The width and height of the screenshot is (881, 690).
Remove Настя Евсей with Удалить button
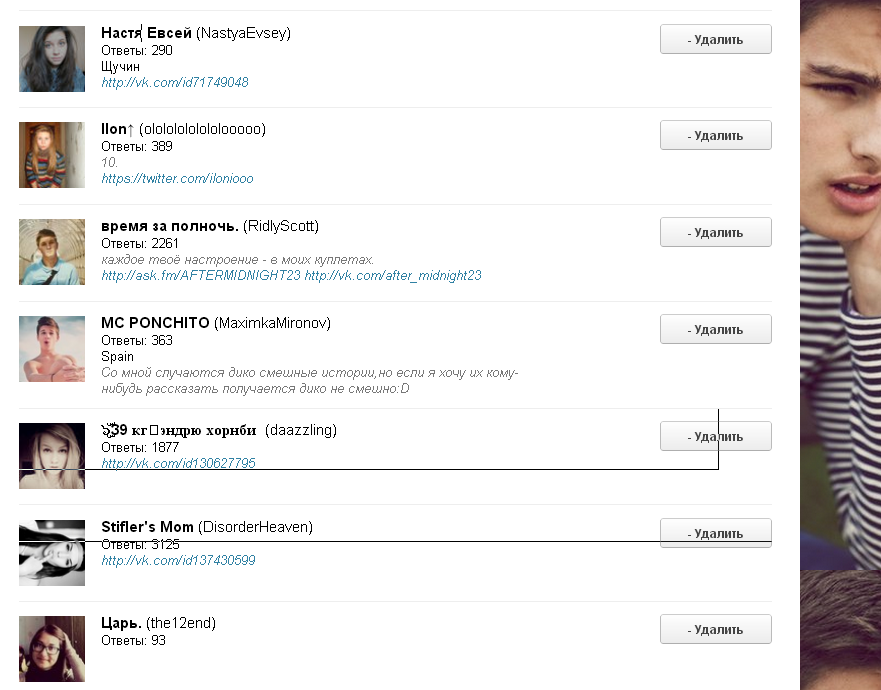(715, 39)
